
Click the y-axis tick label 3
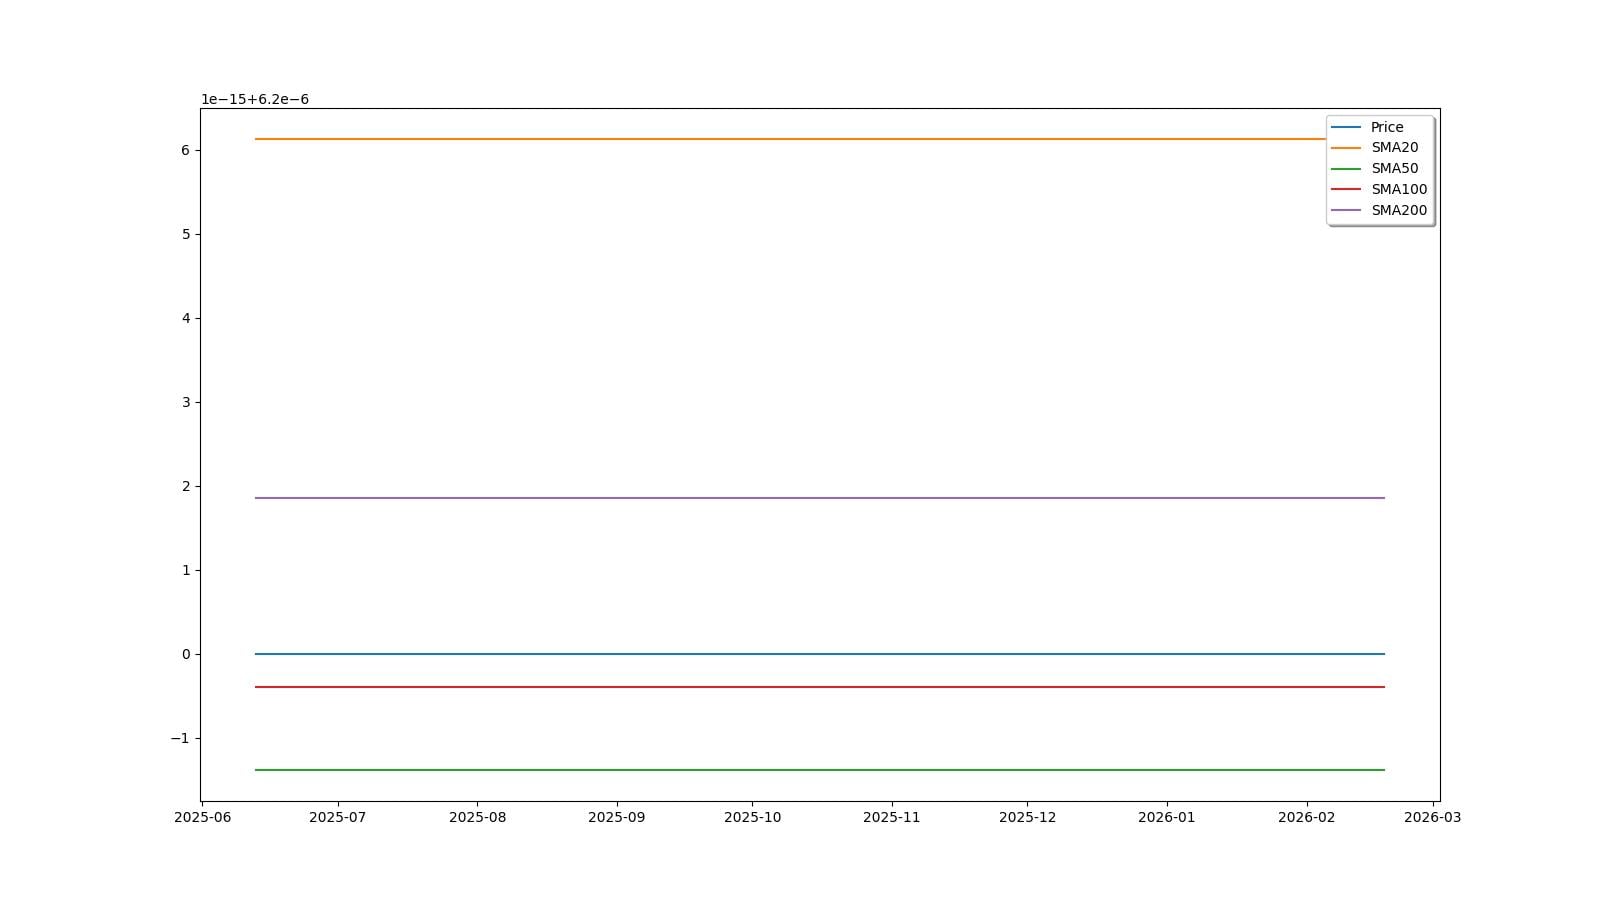tap(185, 402)
